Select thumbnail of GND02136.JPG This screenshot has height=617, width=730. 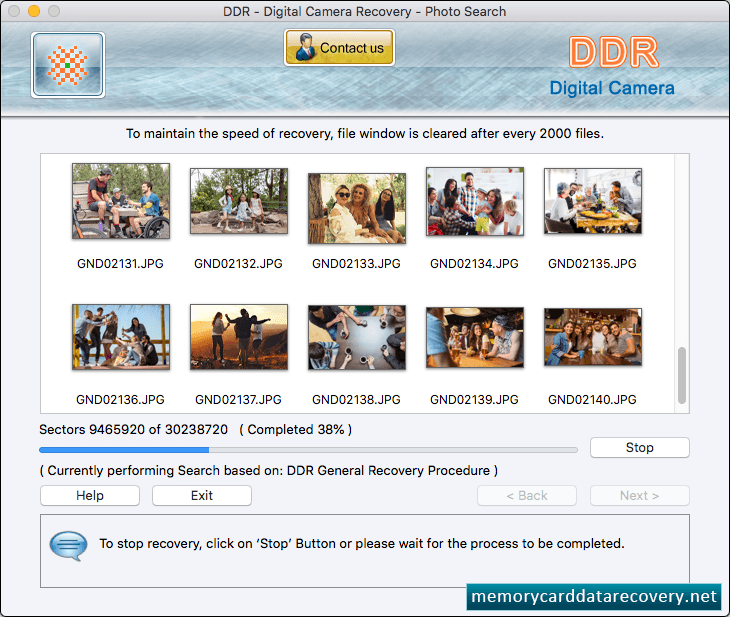tap(121, 337)
